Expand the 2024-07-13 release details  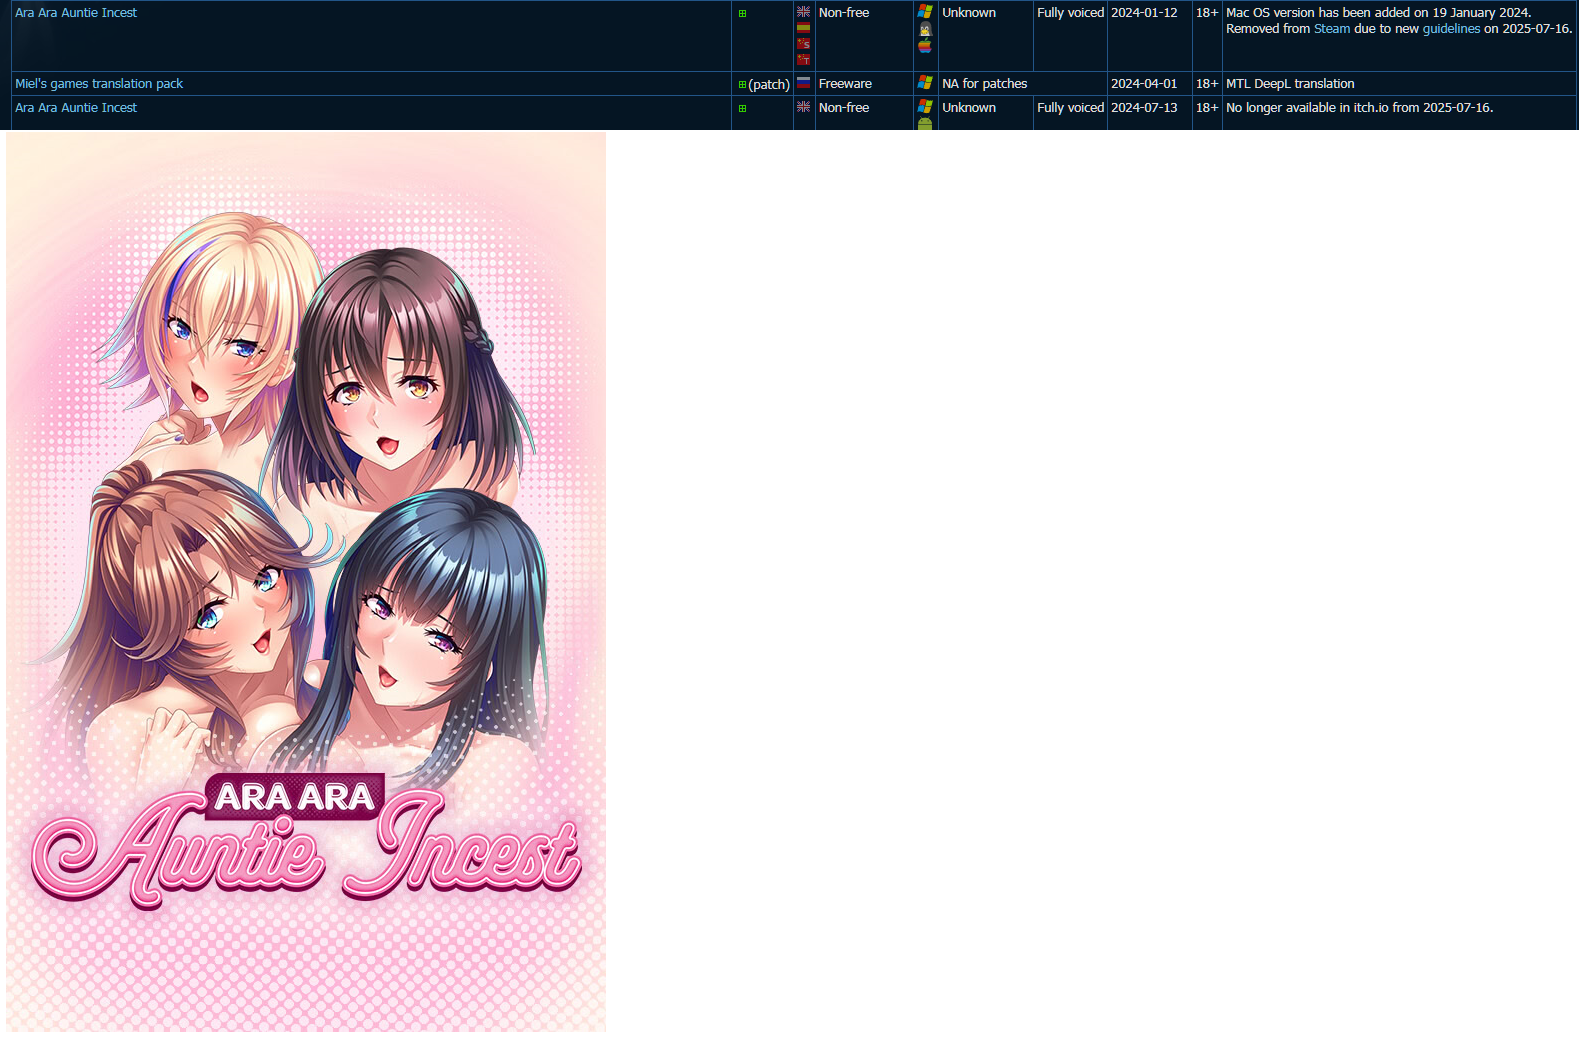pos(742,108)
